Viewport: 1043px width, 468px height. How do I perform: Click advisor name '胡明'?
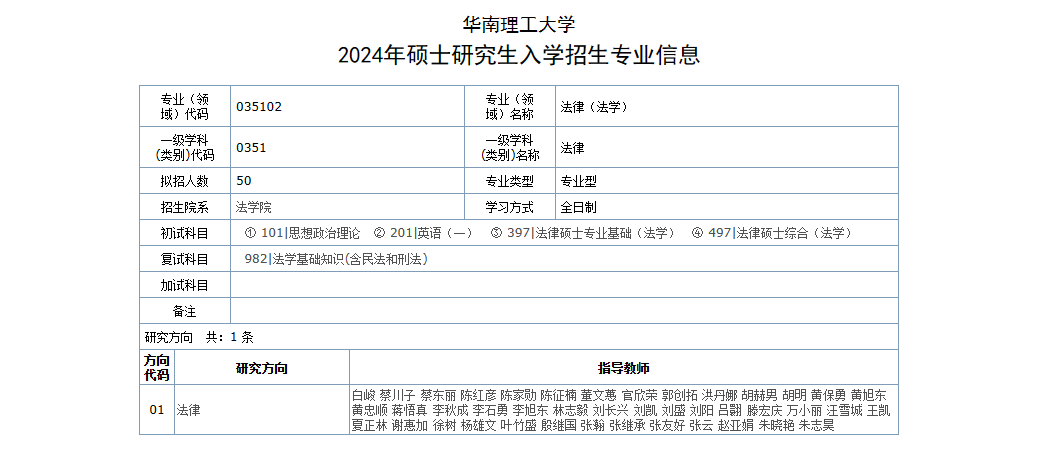click(794, 394)
